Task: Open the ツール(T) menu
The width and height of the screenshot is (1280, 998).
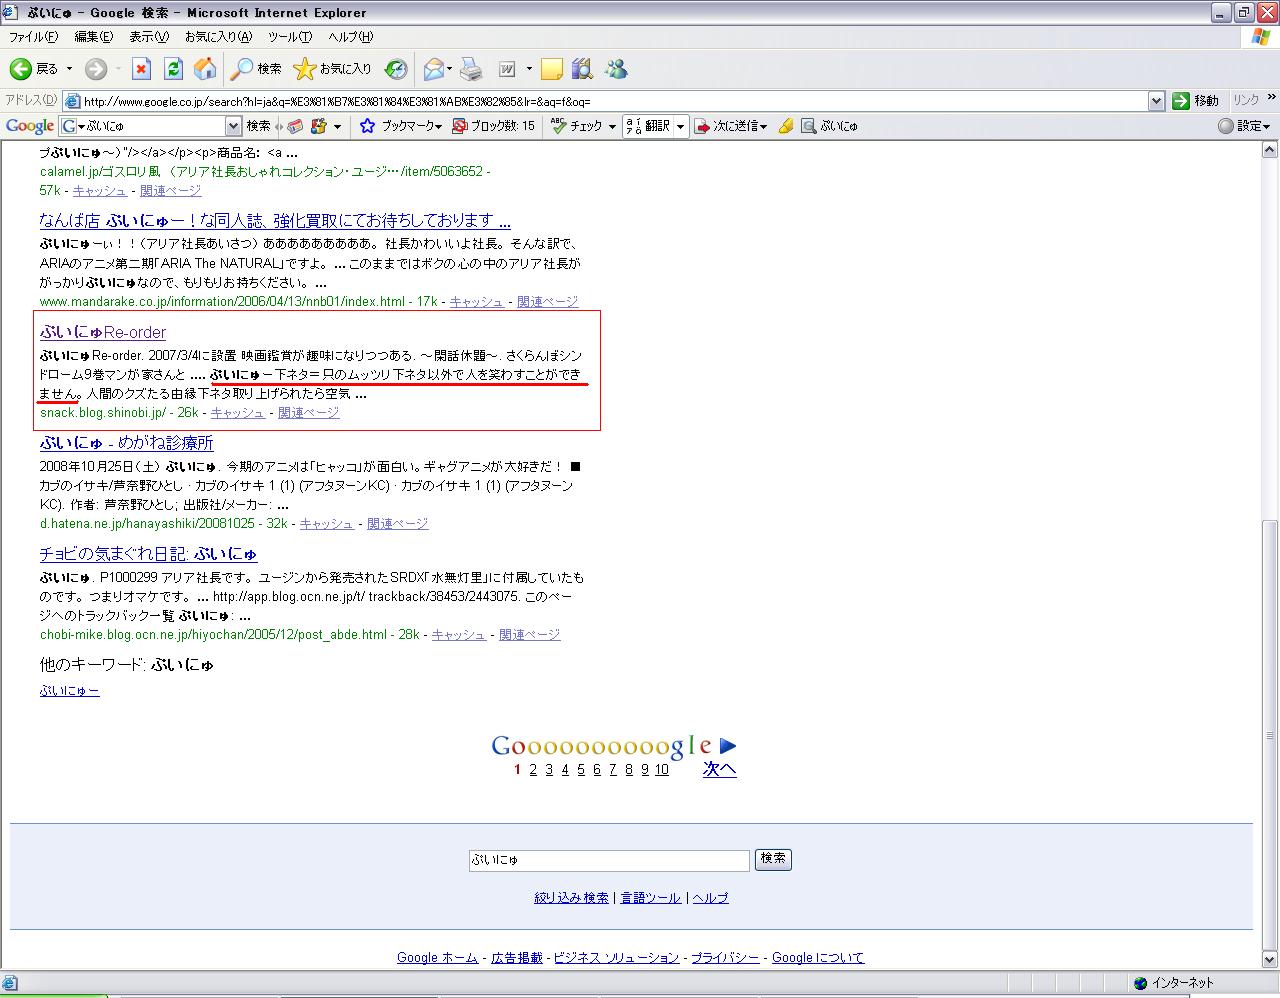Action: pyautogui.click(x=290, y=37)
